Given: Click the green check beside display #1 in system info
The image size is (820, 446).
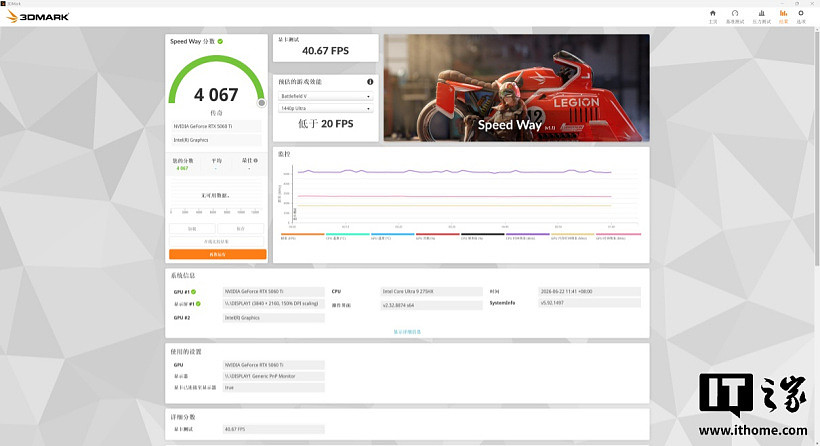Looking at the screenshot, I should [198, 304].
